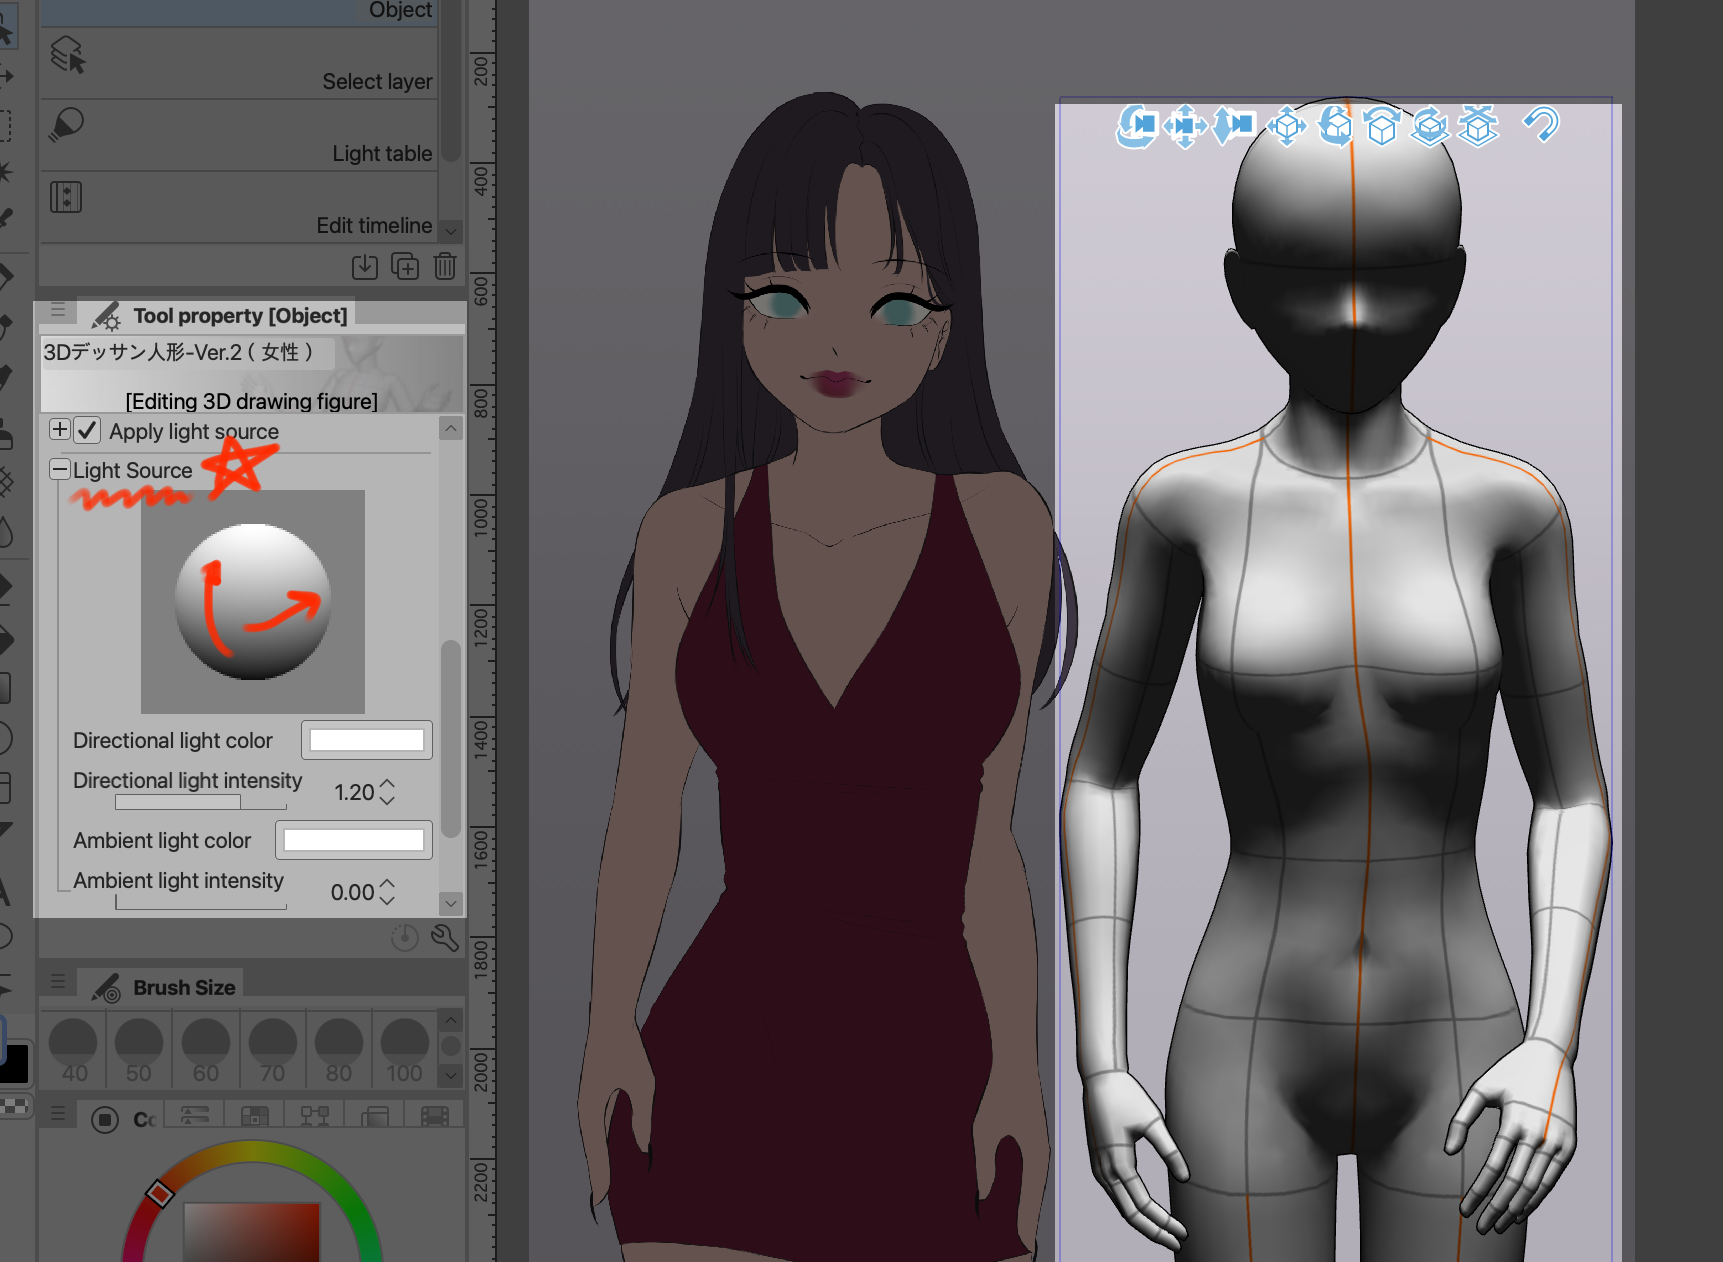Select the rotate camera manipulator icon
The height and width of the screenshot is (1262, 1723).
click(x=1137, y=126)
